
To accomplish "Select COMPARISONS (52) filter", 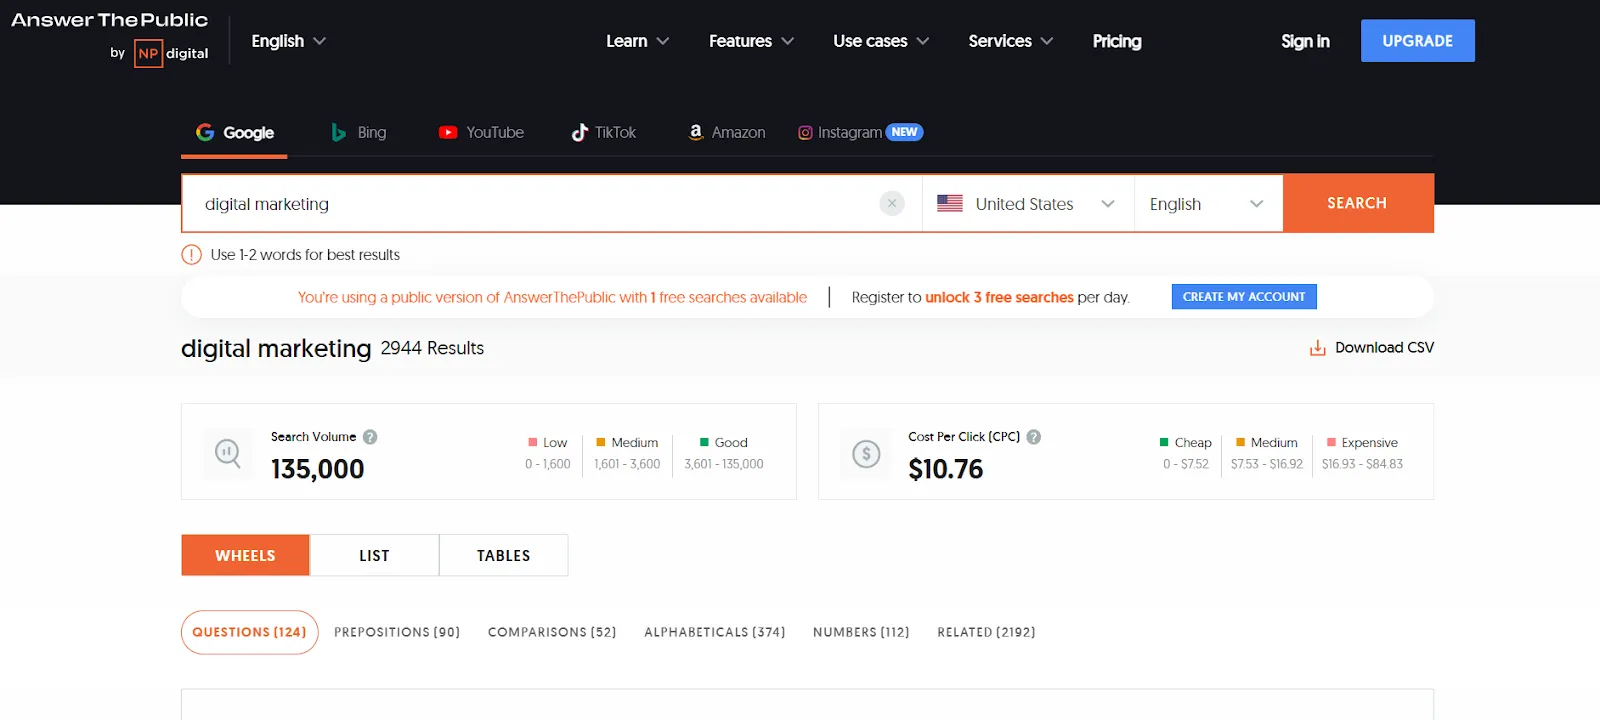I will tap(552, 632).
